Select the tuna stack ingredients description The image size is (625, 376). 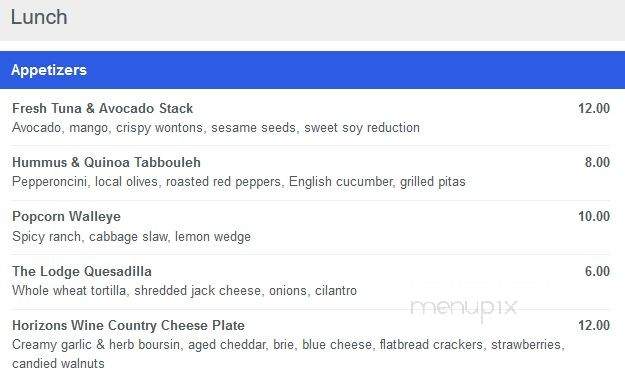(216, 128)
